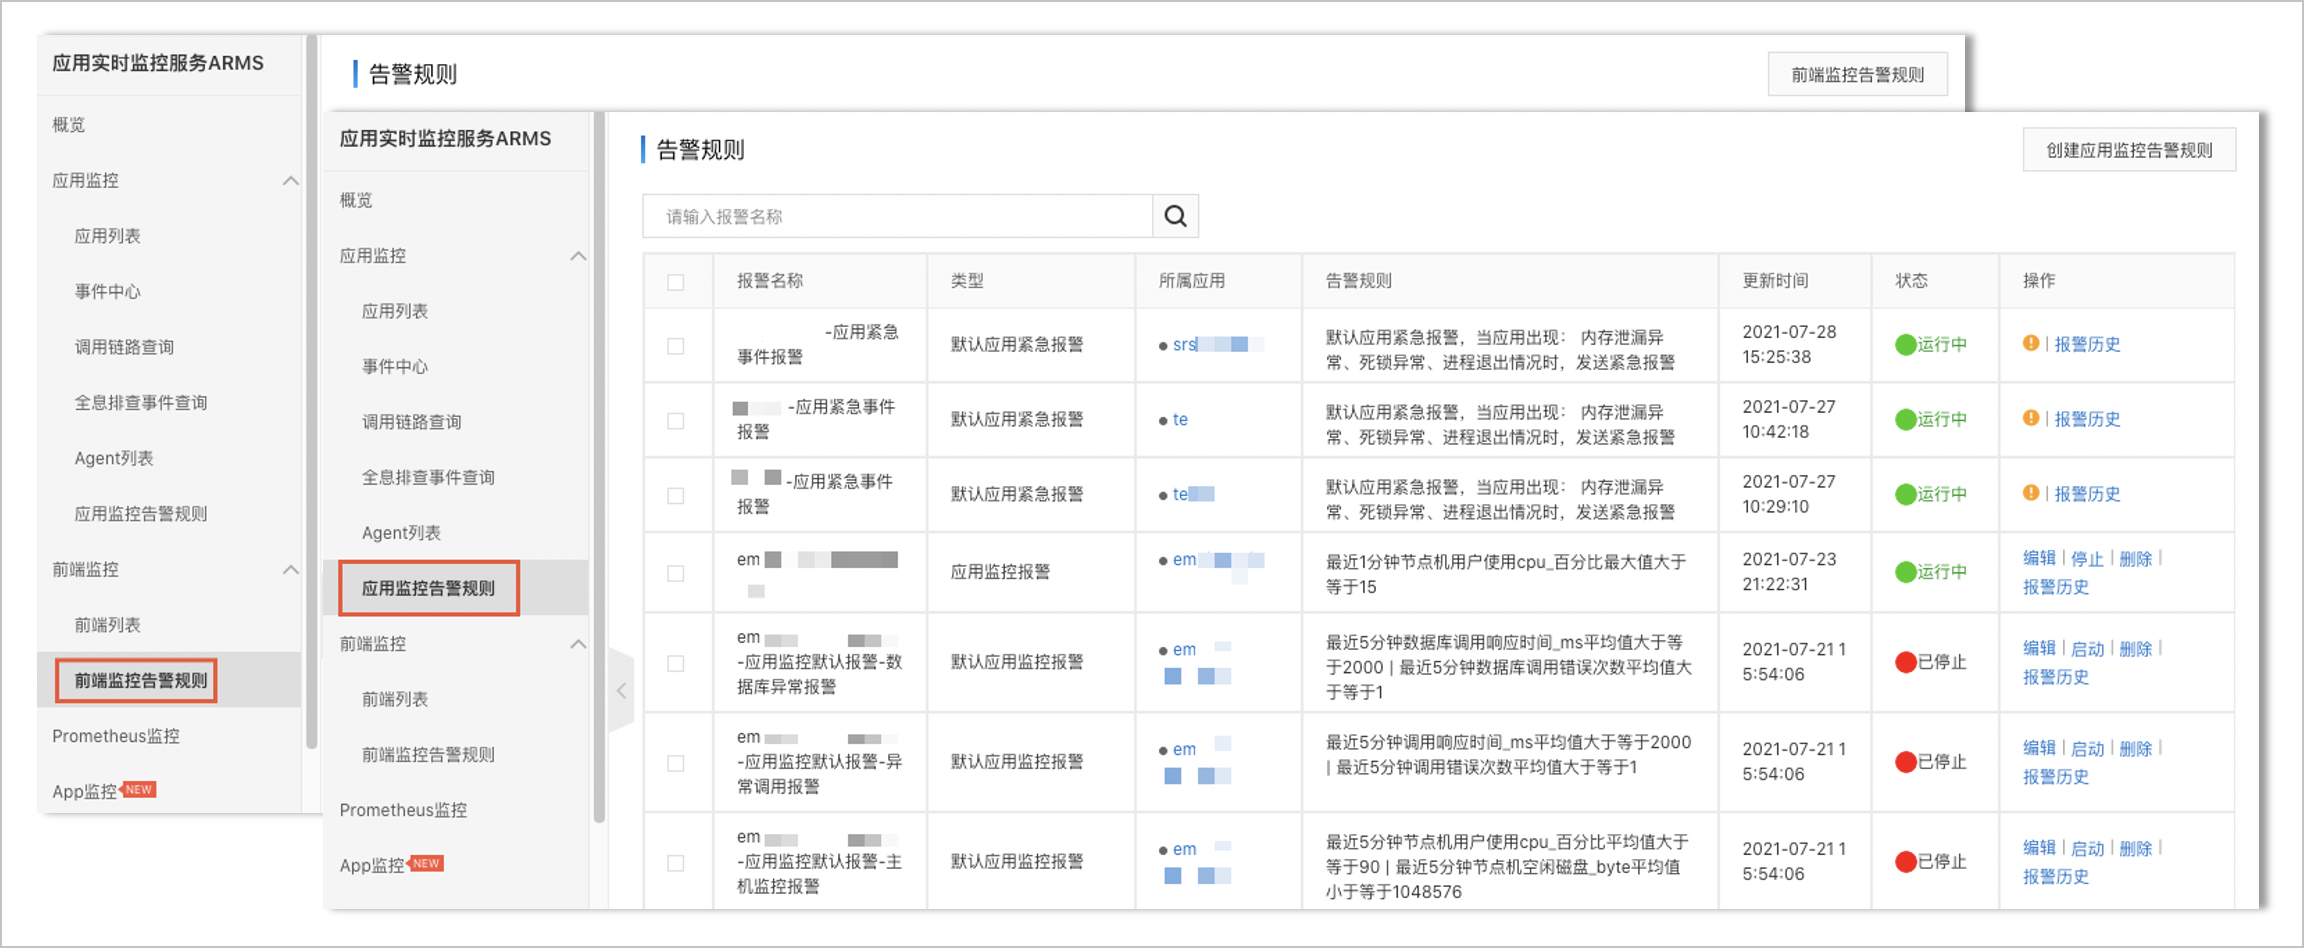Collapse 应用监控 section in the back window sidebar
This screenshot has width=2304, height=948.
[x=291, y=181]
